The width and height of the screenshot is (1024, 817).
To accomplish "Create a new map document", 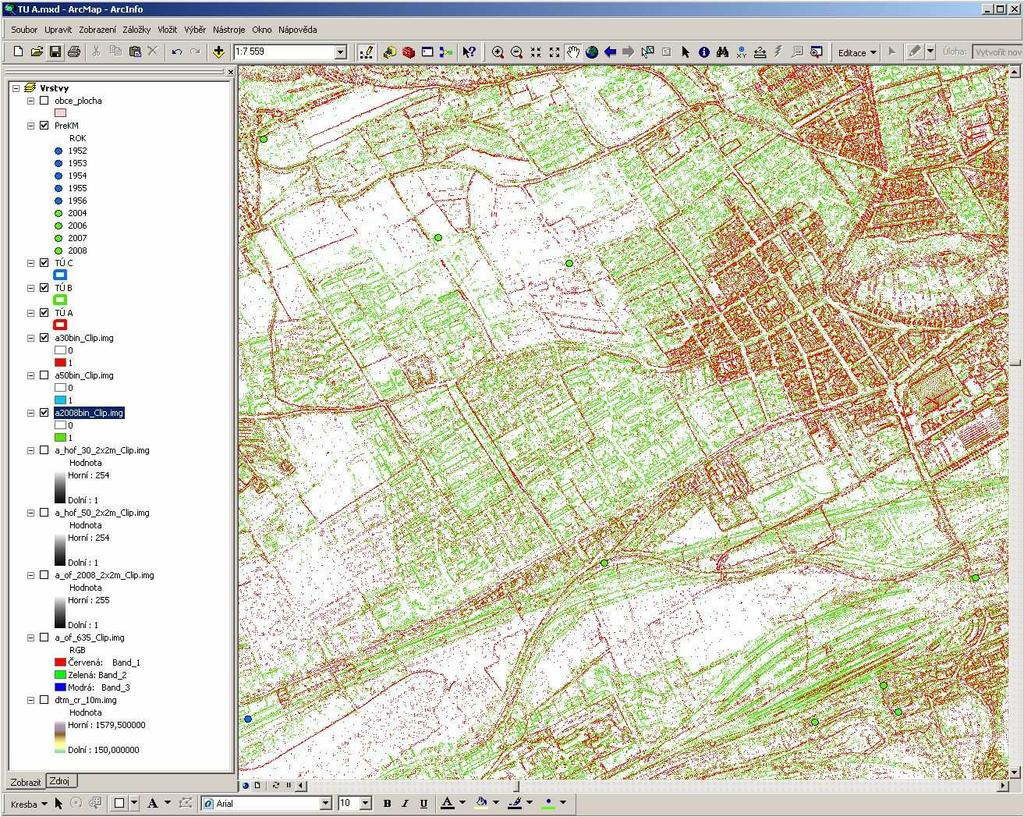I will pos(18,52).
